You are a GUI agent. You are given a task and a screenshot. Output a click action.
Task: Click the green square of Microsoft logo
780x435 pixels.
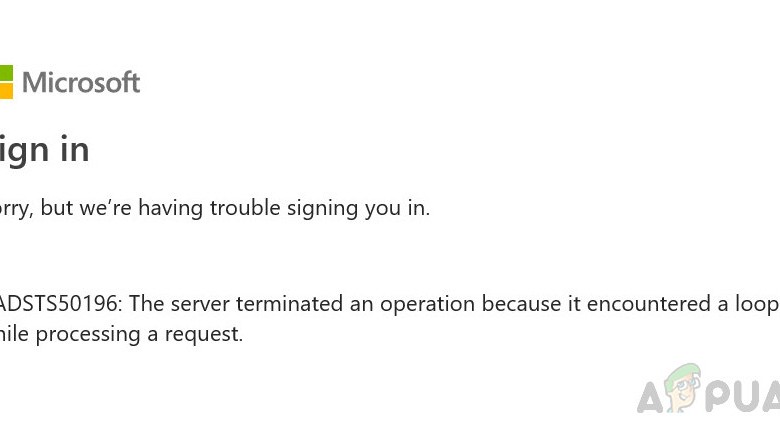tap(6, 72)
